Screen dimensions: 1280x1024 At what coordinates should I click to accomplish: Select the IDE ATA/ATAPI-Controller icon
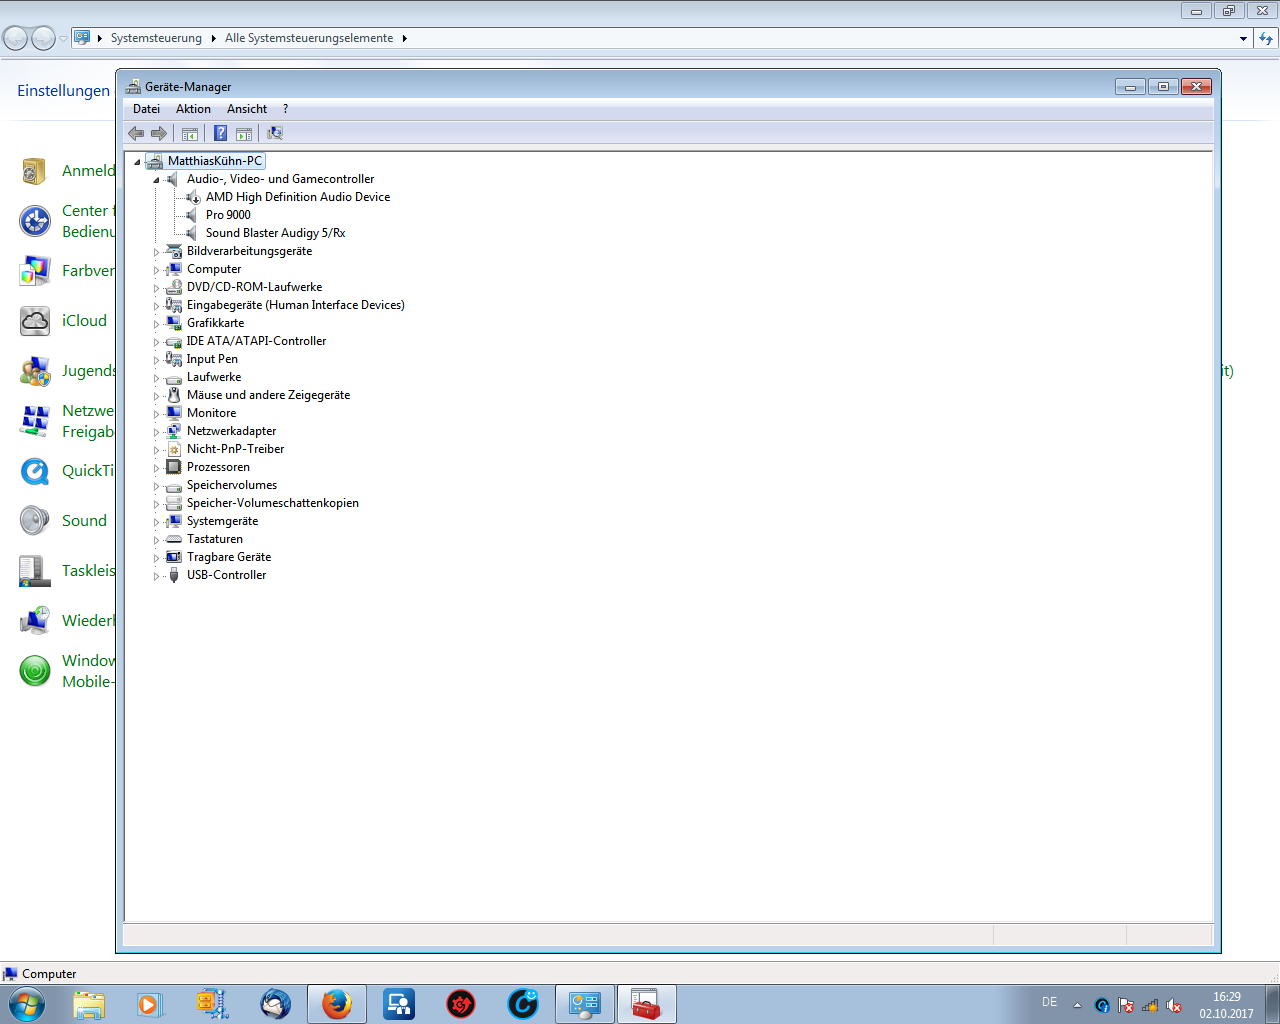pos(174,341)
